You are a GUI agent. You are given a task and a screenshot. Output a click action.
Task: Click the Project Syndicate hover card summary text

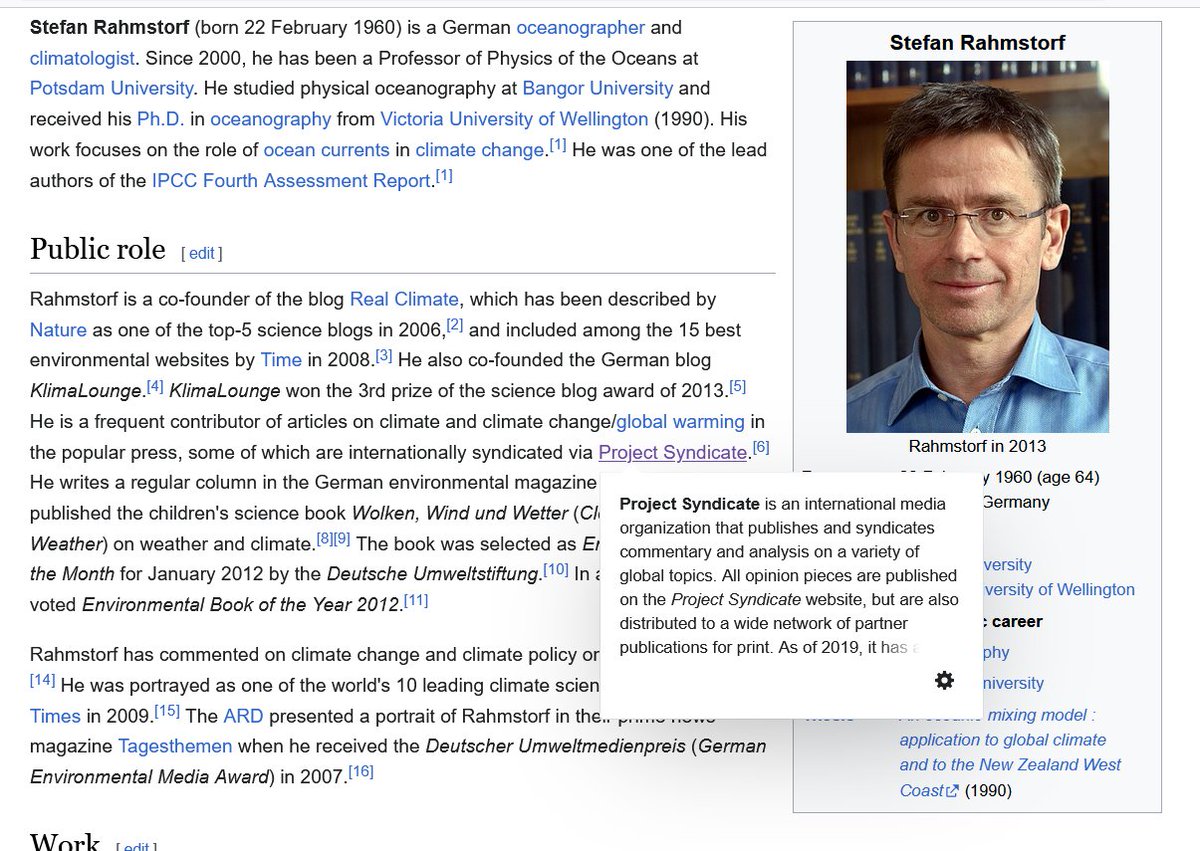(789, 575)
